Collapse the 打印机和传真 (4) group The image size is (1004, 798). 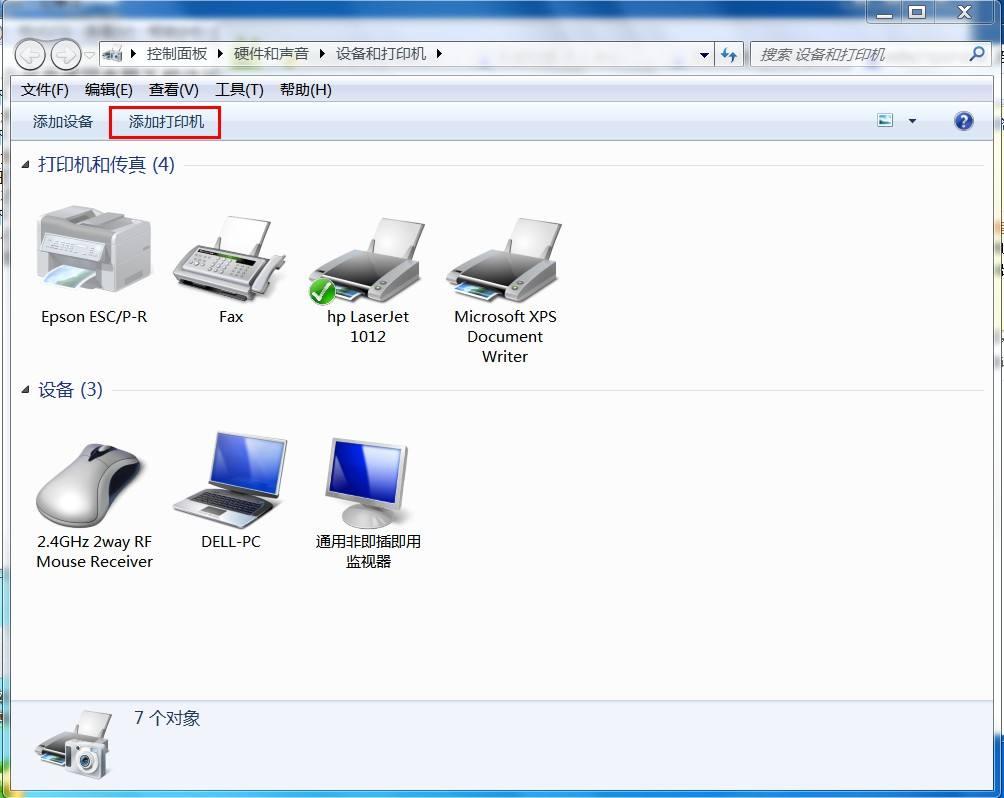26,165
